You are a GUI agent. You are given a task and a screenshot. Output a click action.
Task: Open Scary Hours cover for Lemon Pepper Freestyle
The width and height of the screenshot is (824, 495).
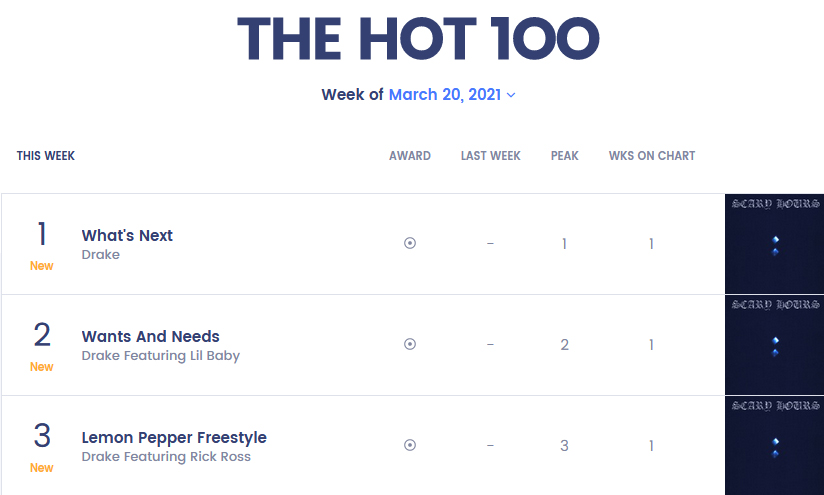[x=774, y=445]
